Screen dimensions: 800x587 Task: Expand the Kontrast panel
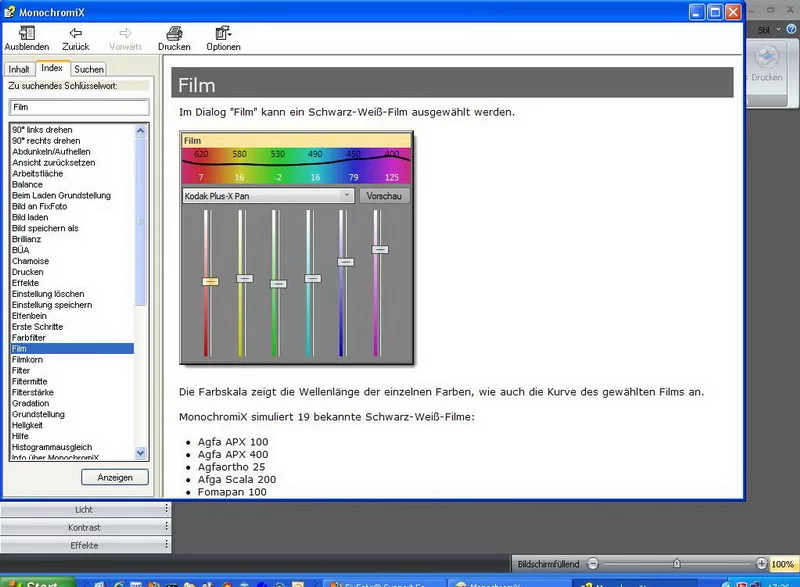[x=84, y=527]
